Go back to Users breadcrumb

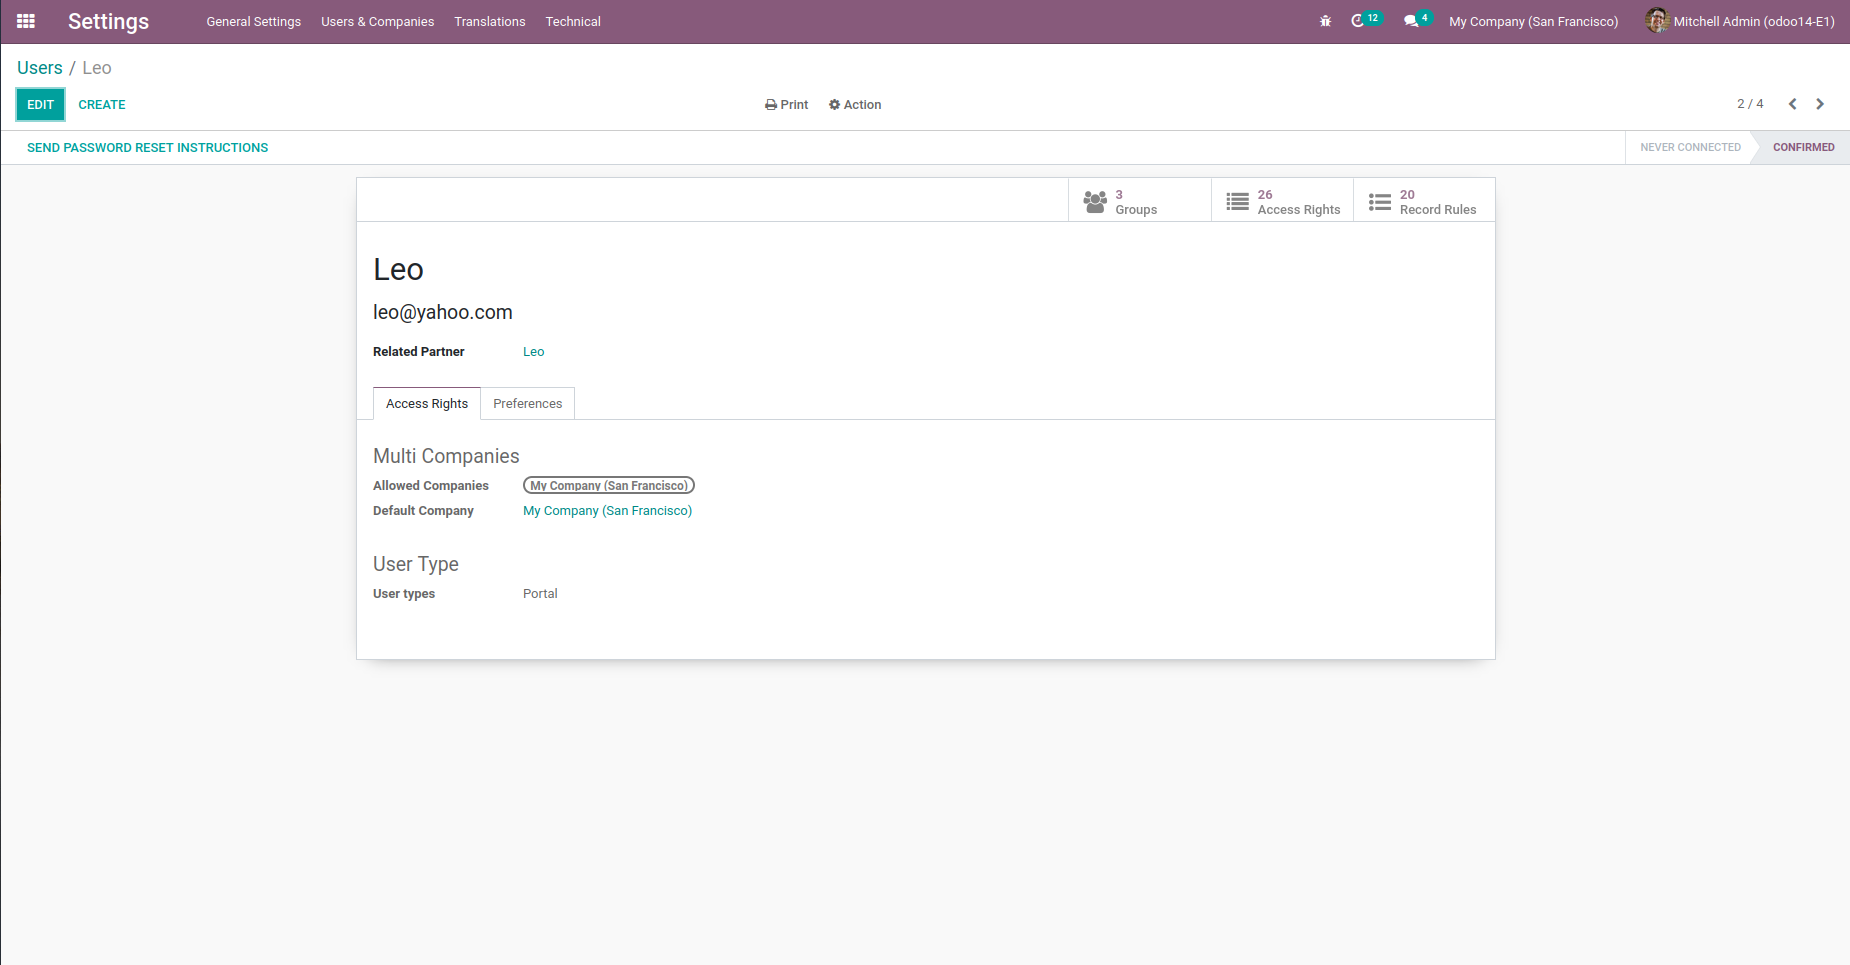pyautogui.click(x=40, y=68)
